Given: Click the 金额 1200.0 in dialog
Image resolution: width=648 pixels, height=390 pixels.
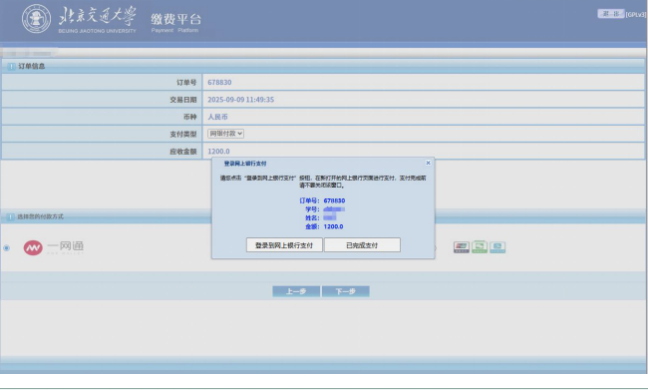Looking at the screenshot, I should [324, 226].
